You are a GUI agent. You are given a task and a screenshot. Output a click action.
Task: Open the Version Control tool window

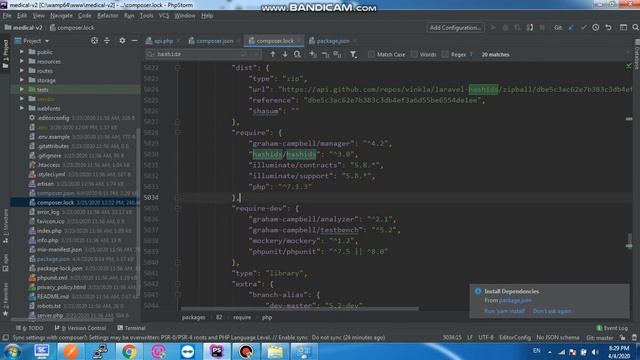click(80, 328)
